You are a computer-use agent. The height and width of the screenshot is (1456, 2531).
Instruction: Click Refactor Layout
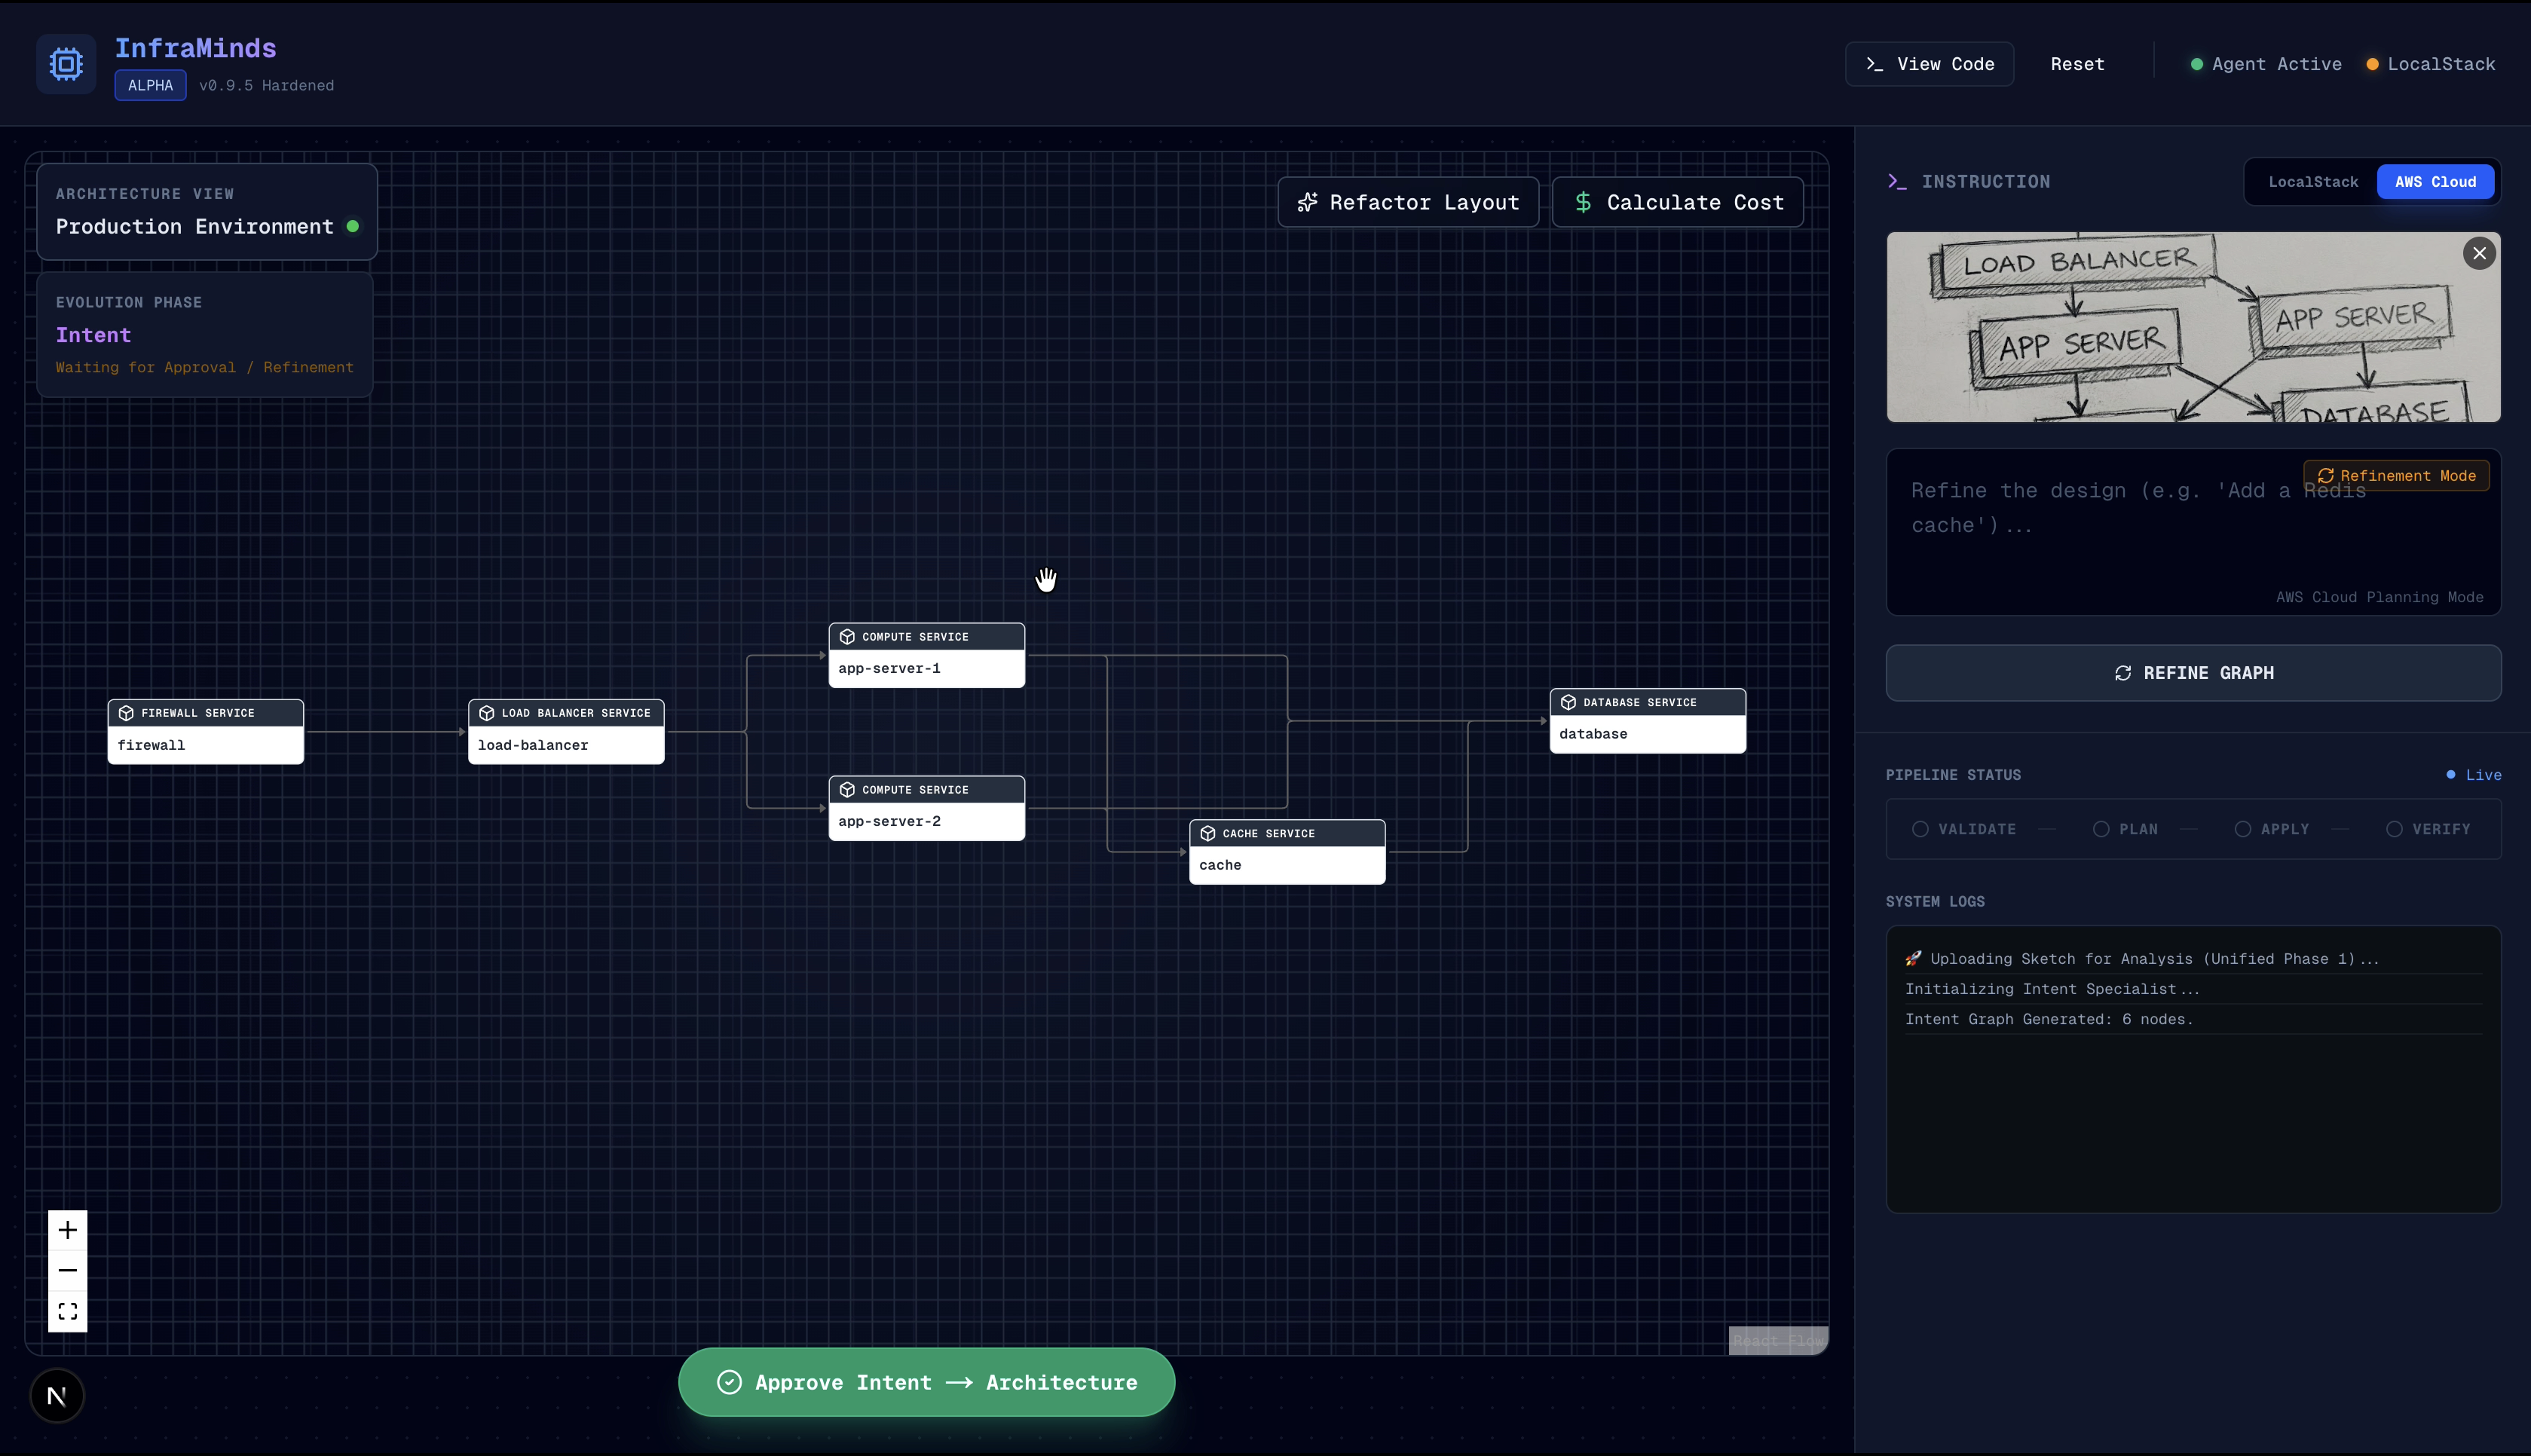point(1408,202)
